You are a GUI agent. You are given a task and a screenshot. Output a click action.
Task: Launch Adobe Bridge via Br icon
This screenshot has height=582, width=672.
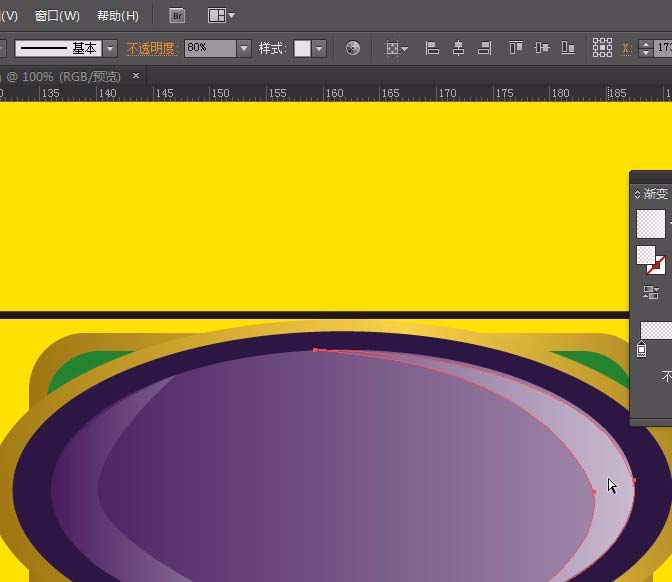pyautogui.click(x=177, y=16)
